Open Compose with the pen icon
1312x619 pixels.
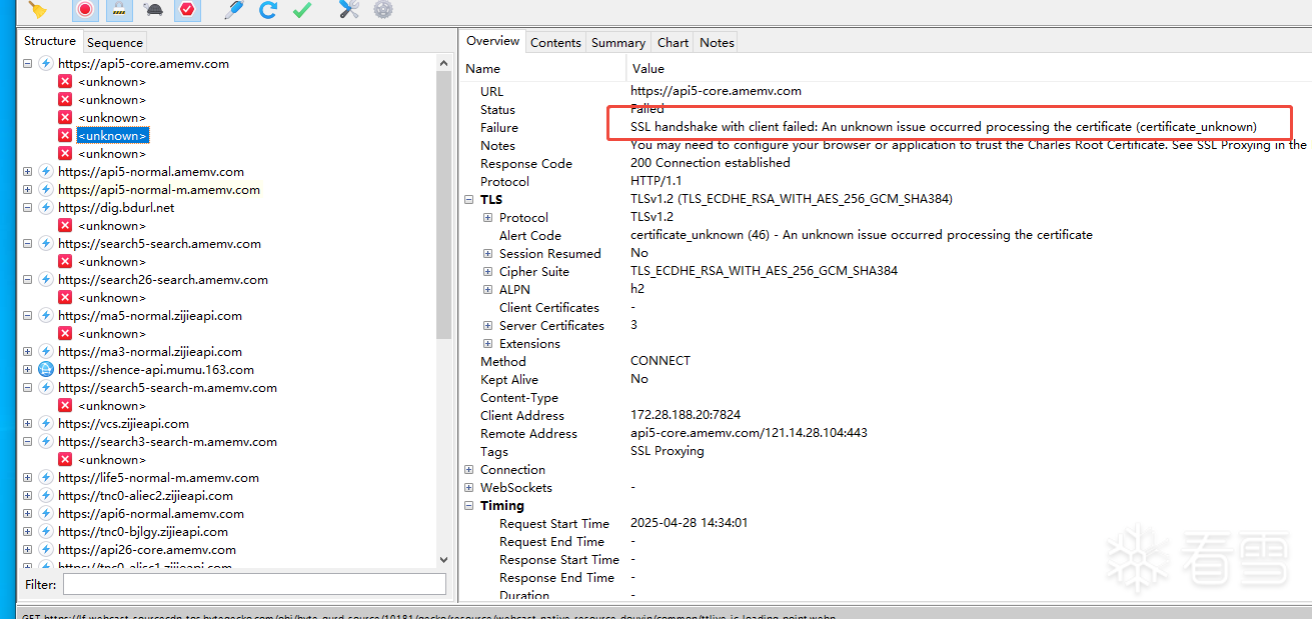pyautogui.click(x=234, y=9)
